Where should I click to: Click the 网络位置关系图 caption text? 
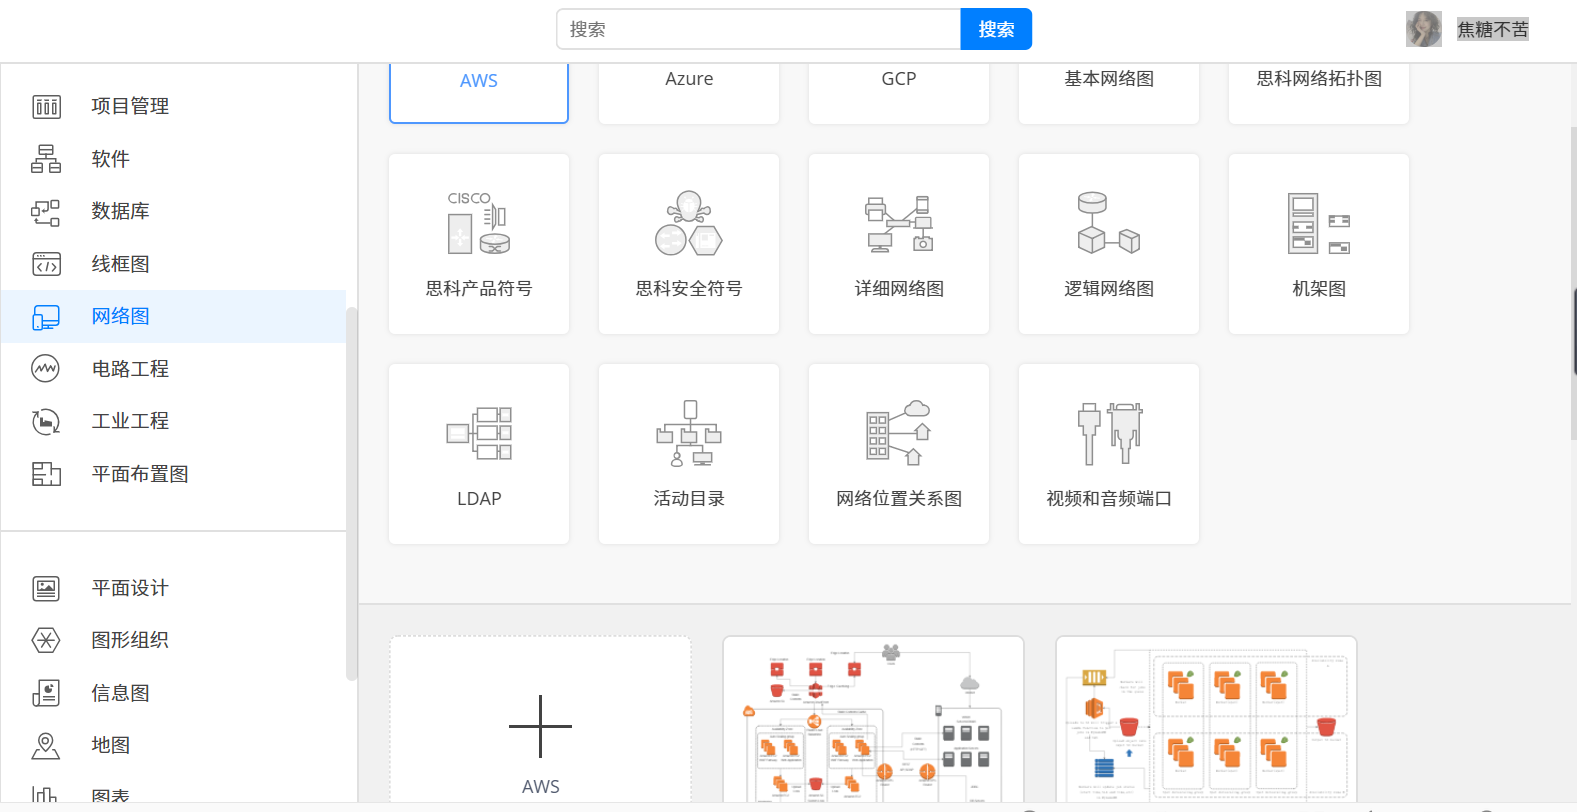coord(899,499)
